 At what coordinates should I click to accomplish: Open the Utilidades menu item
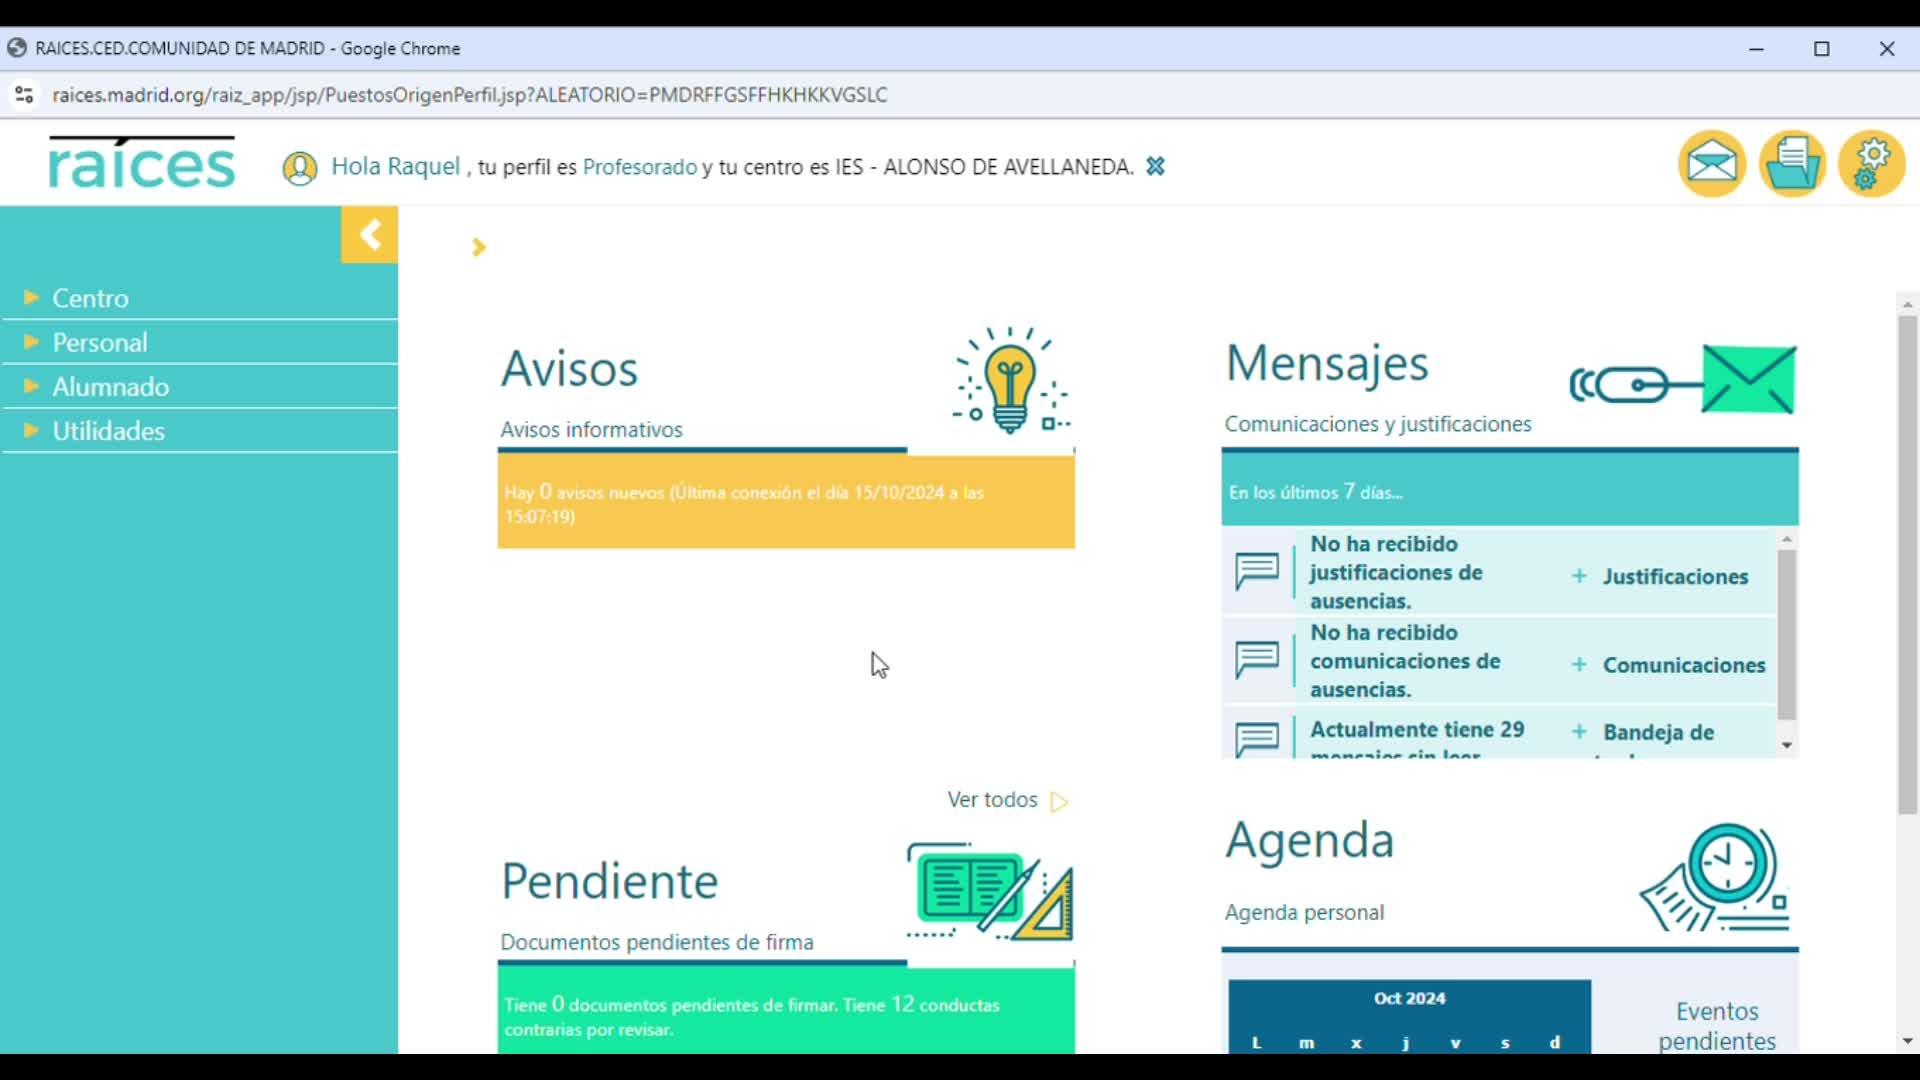point(108,431)
